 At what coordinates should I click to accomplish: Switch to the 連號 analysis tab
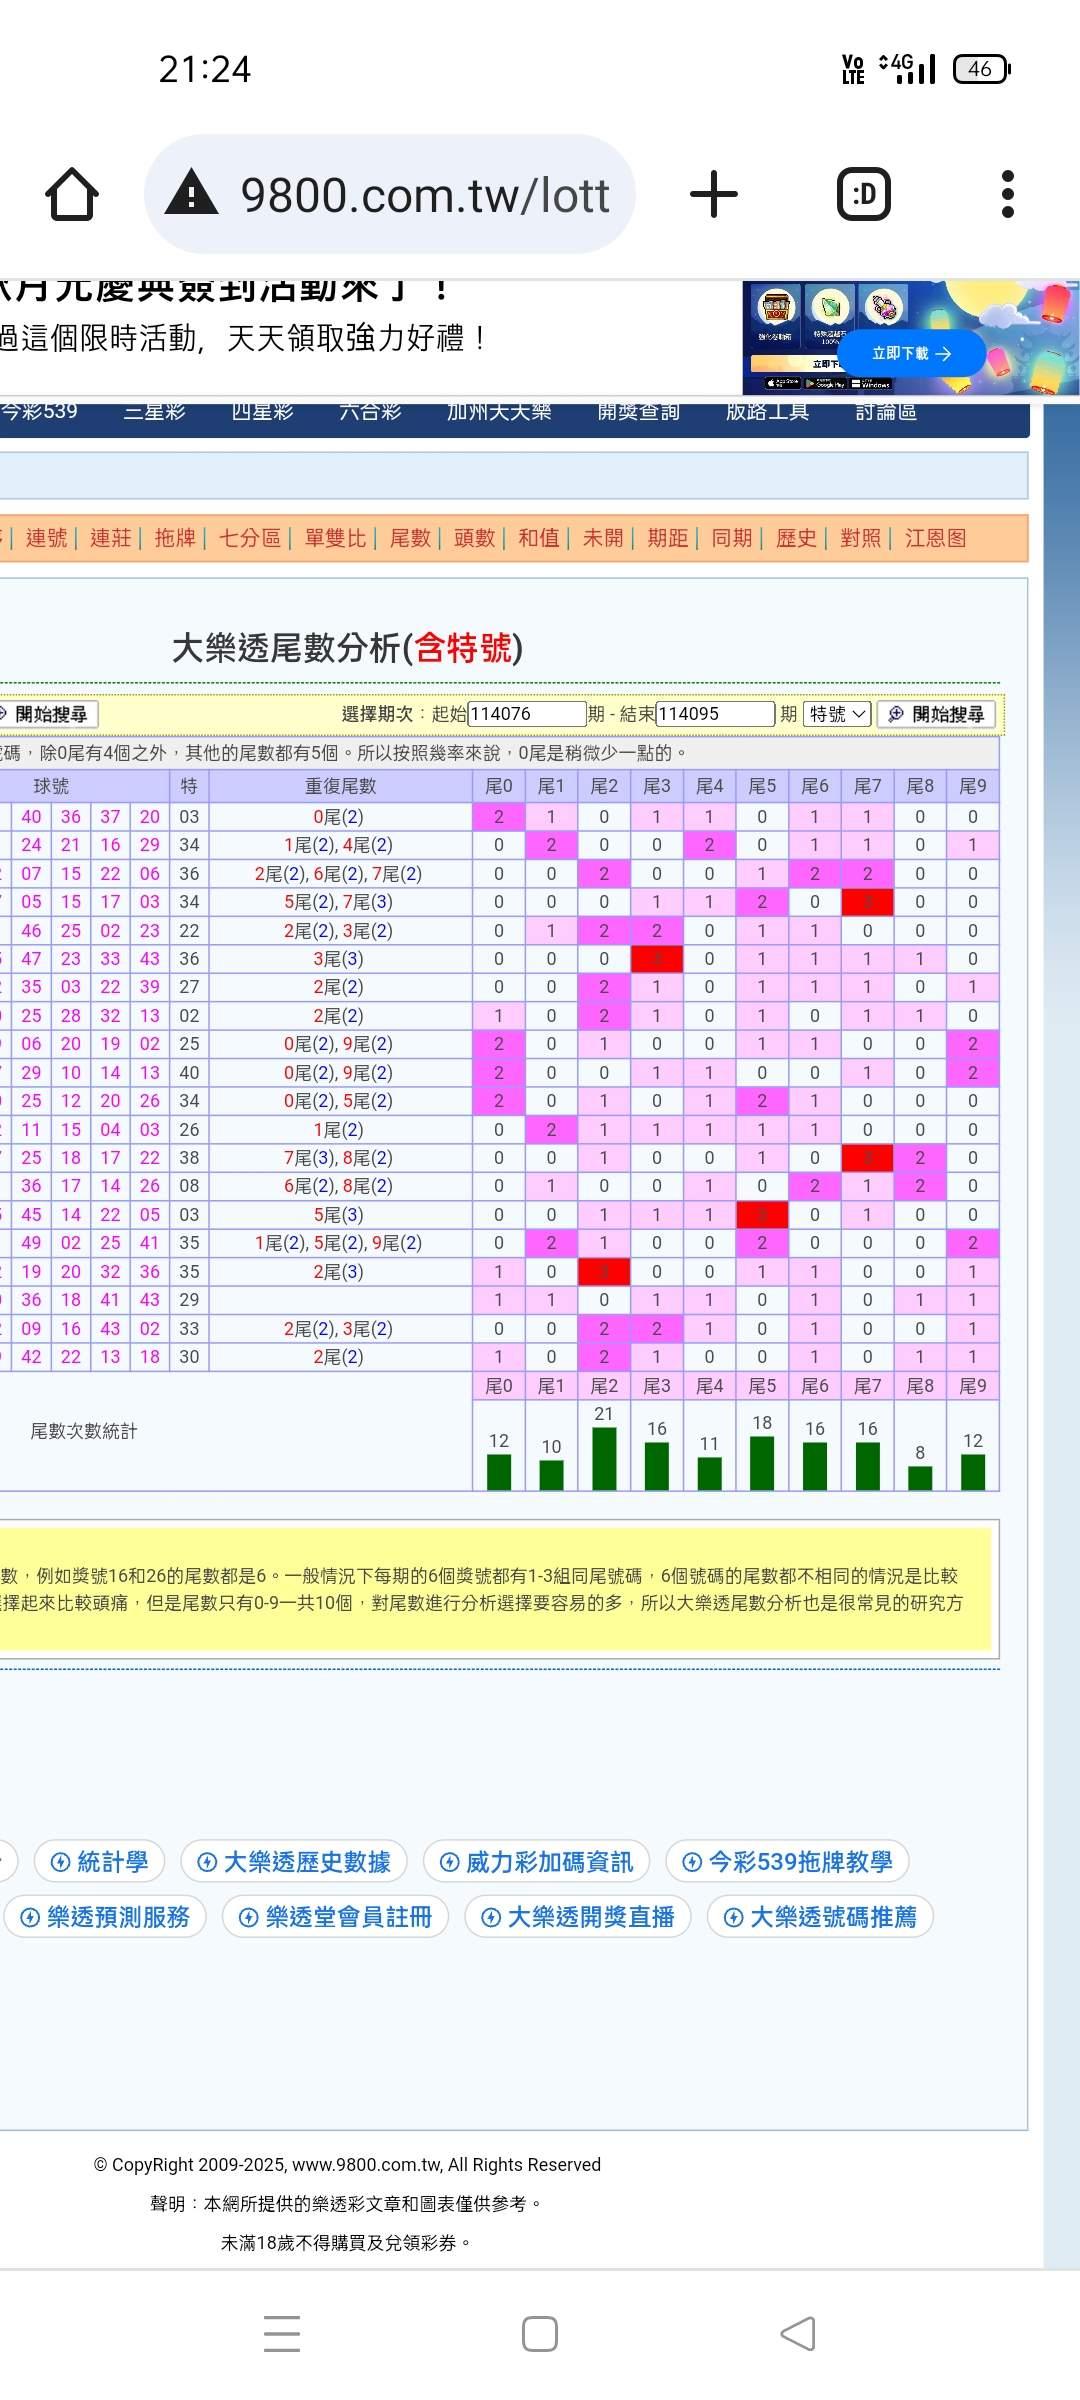(x=46, y=538)
